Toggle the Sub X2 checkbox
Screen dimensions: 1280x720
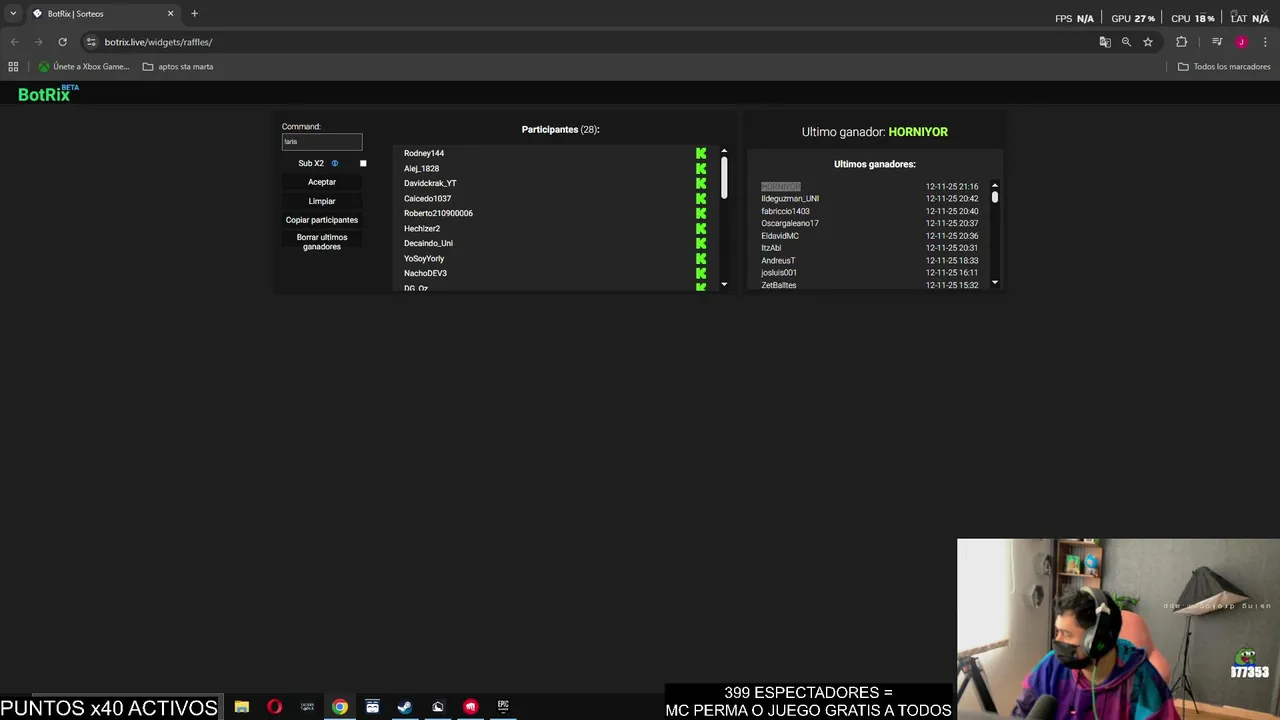coord(363,163)
